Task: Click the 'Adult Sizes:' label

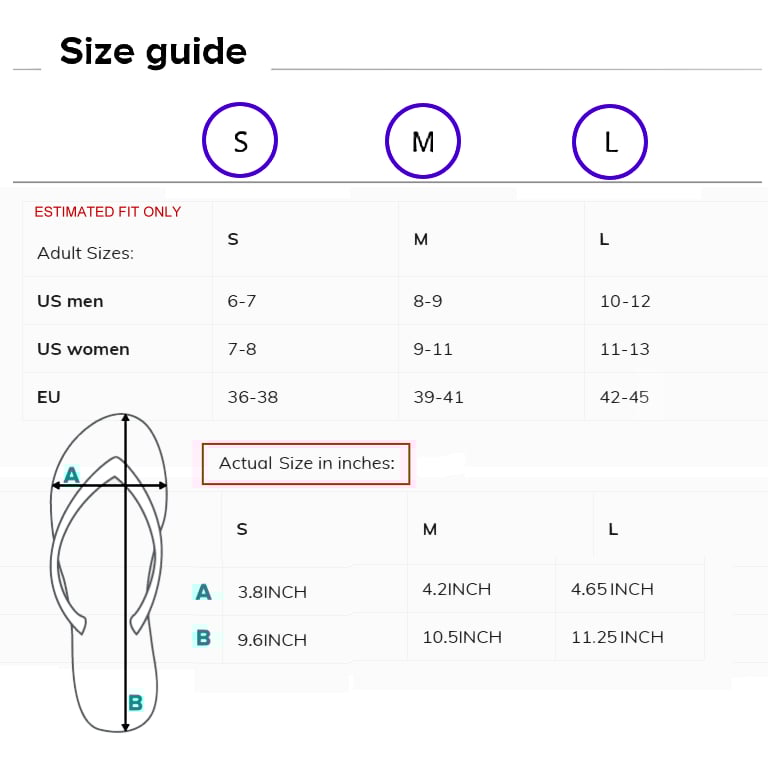Action: tap(85, 253)
